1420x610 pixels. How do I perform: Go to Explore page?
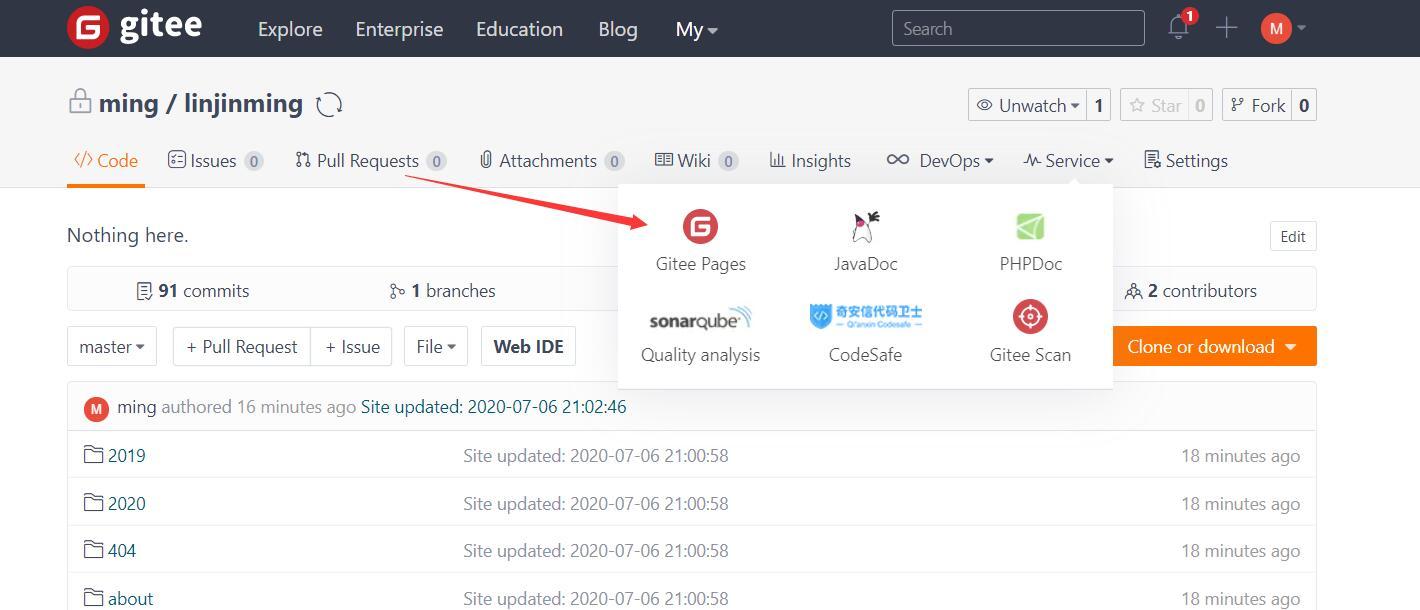point(290,29)
